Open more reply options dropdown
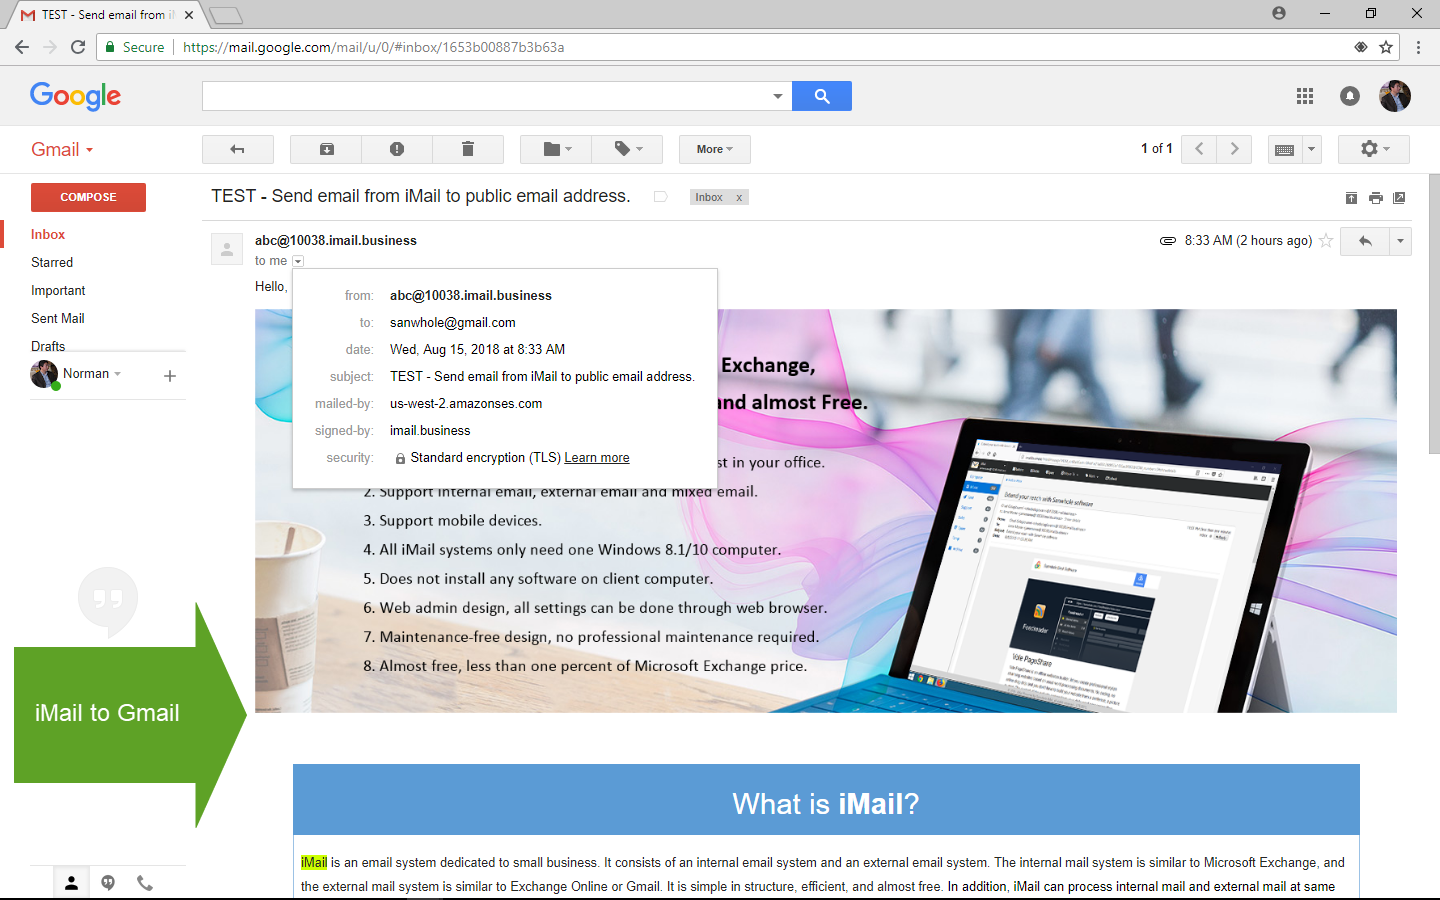The image size is (1440, 900). click(1400, 241)
